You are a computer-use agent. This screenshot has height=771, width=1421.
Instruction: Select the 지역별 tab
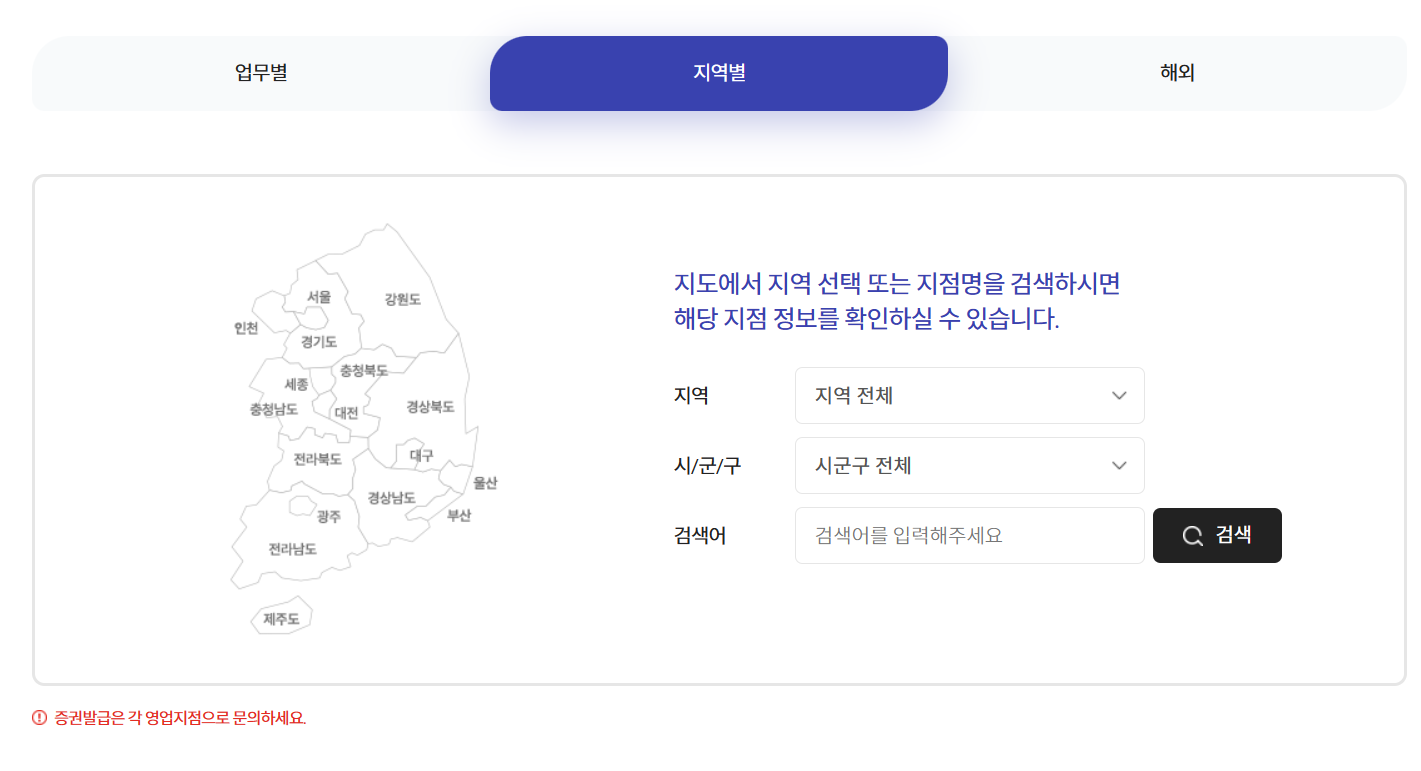click(718, 73)
